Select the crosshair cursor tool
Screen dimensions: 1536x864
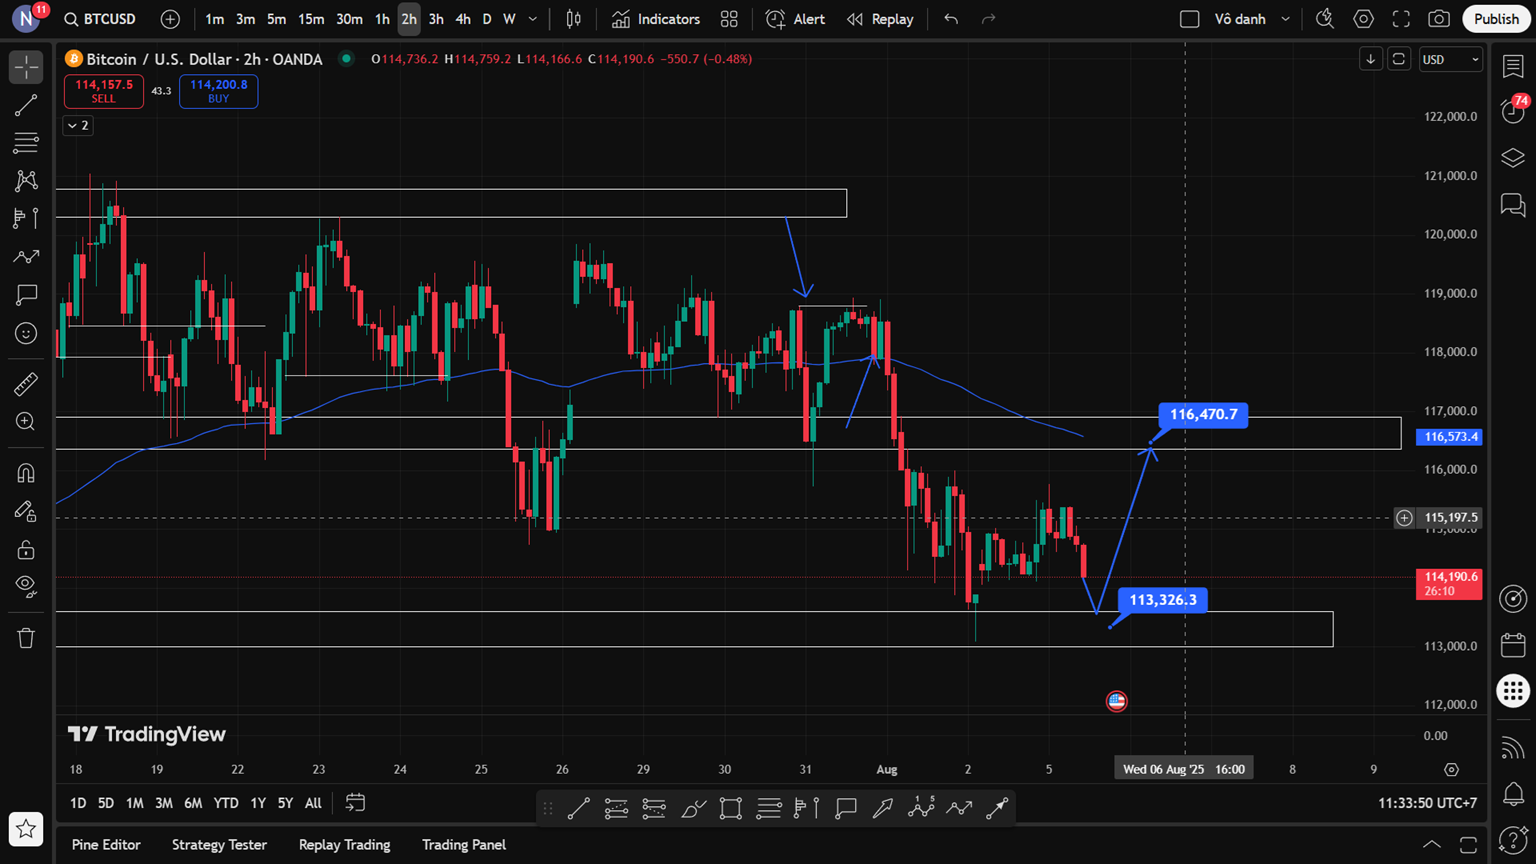[26, 67]
